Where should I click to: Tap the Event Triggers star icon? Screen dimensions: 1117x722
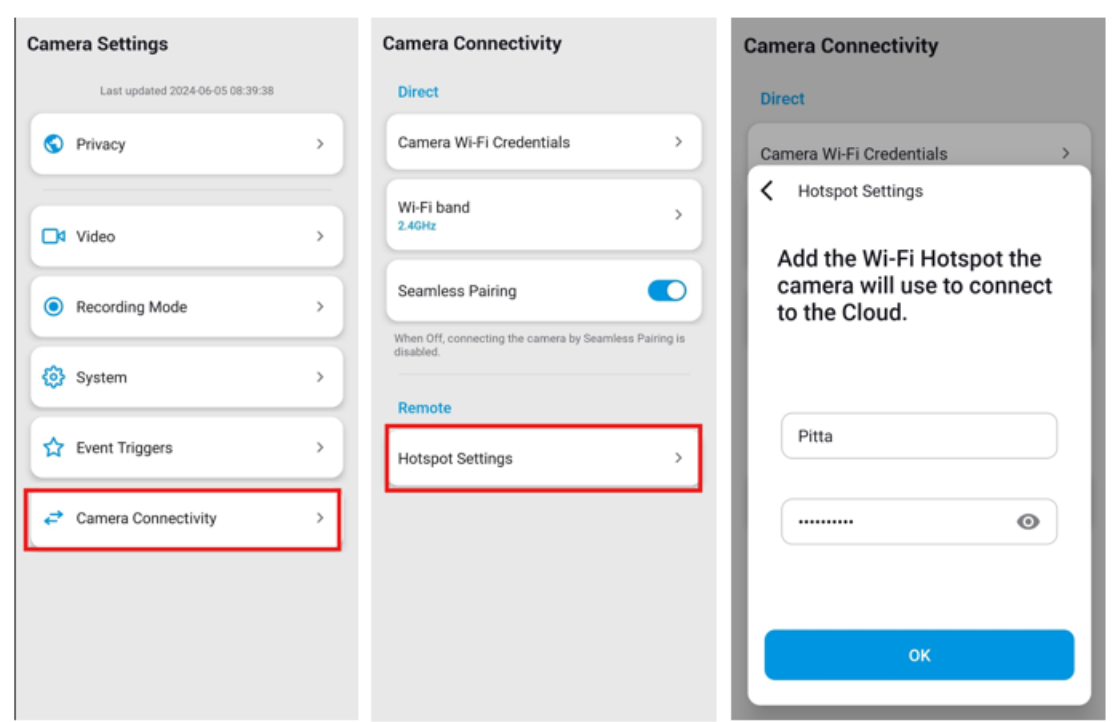[53, 447]
